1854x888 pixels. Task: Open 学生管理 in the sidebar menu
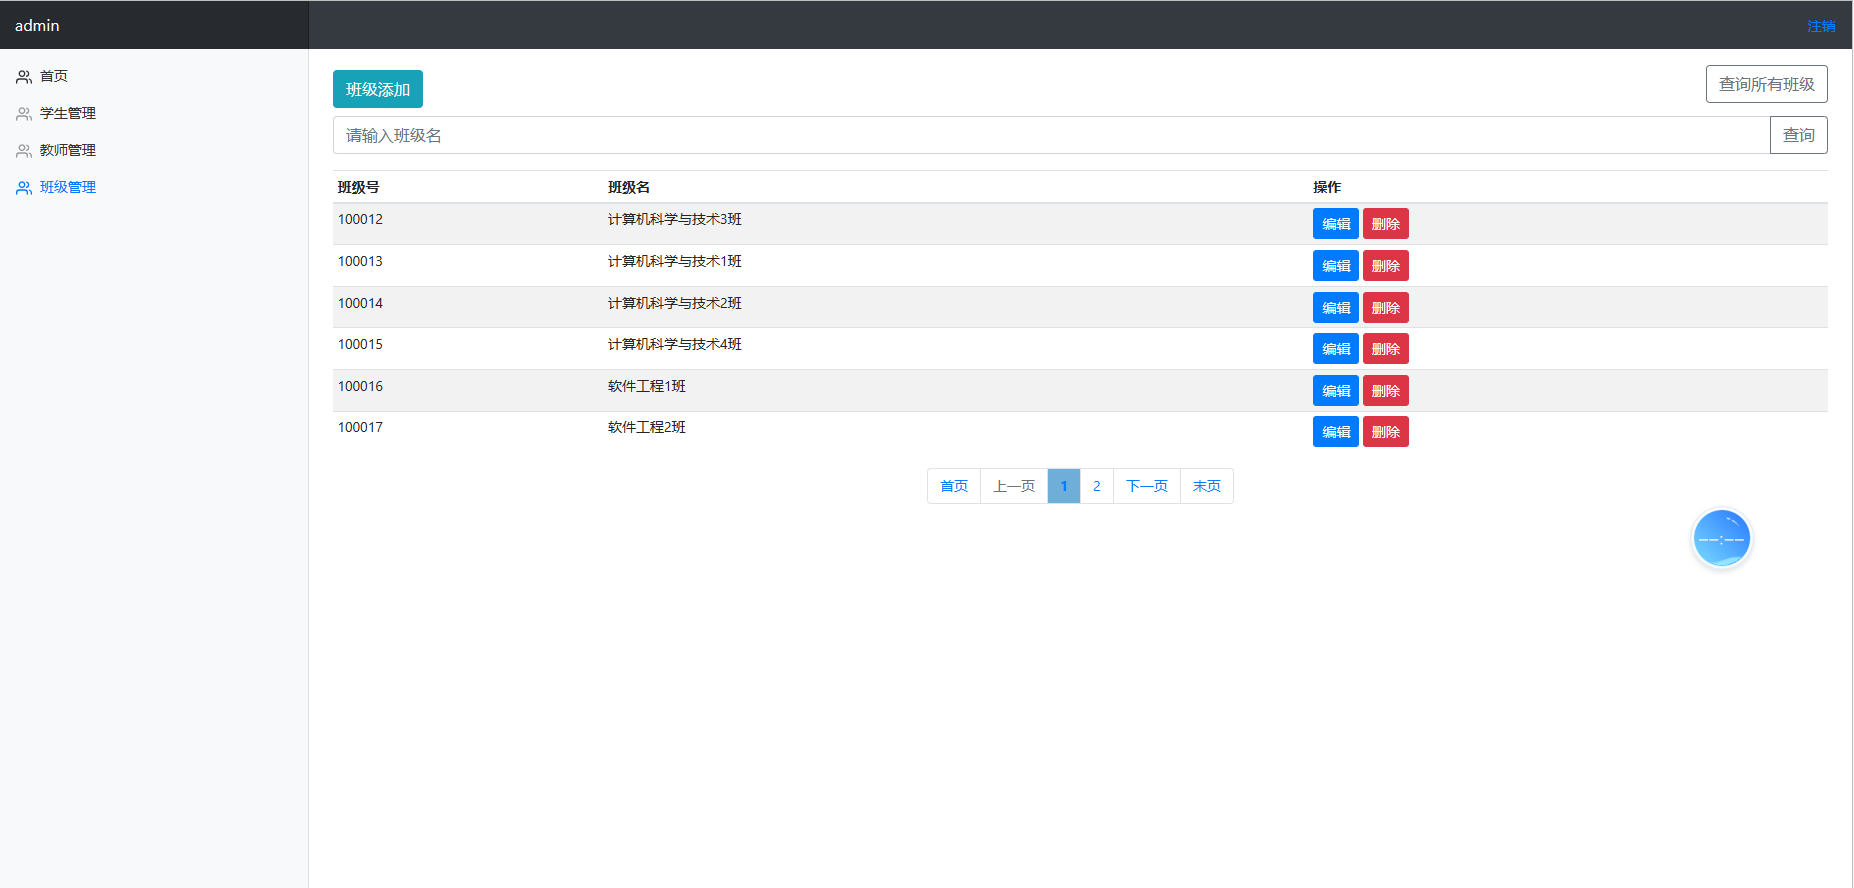[68, 114]
